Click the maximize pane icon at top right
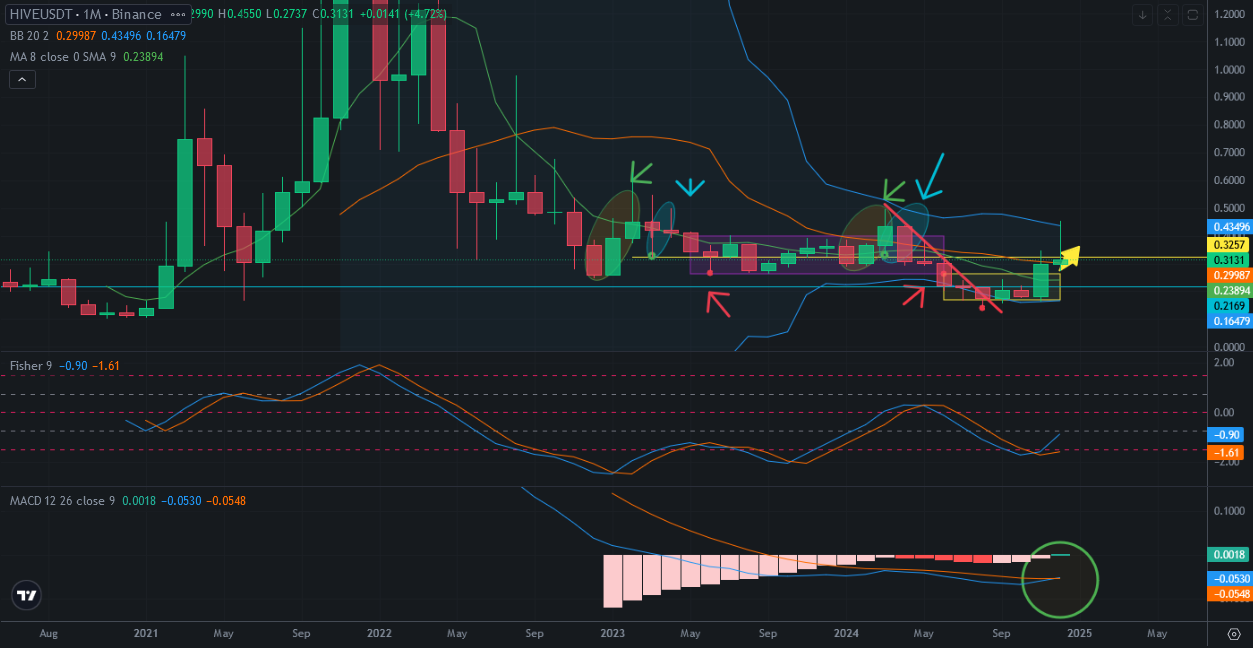Viewport: 1253px width, 648px height. (1191, 15)
